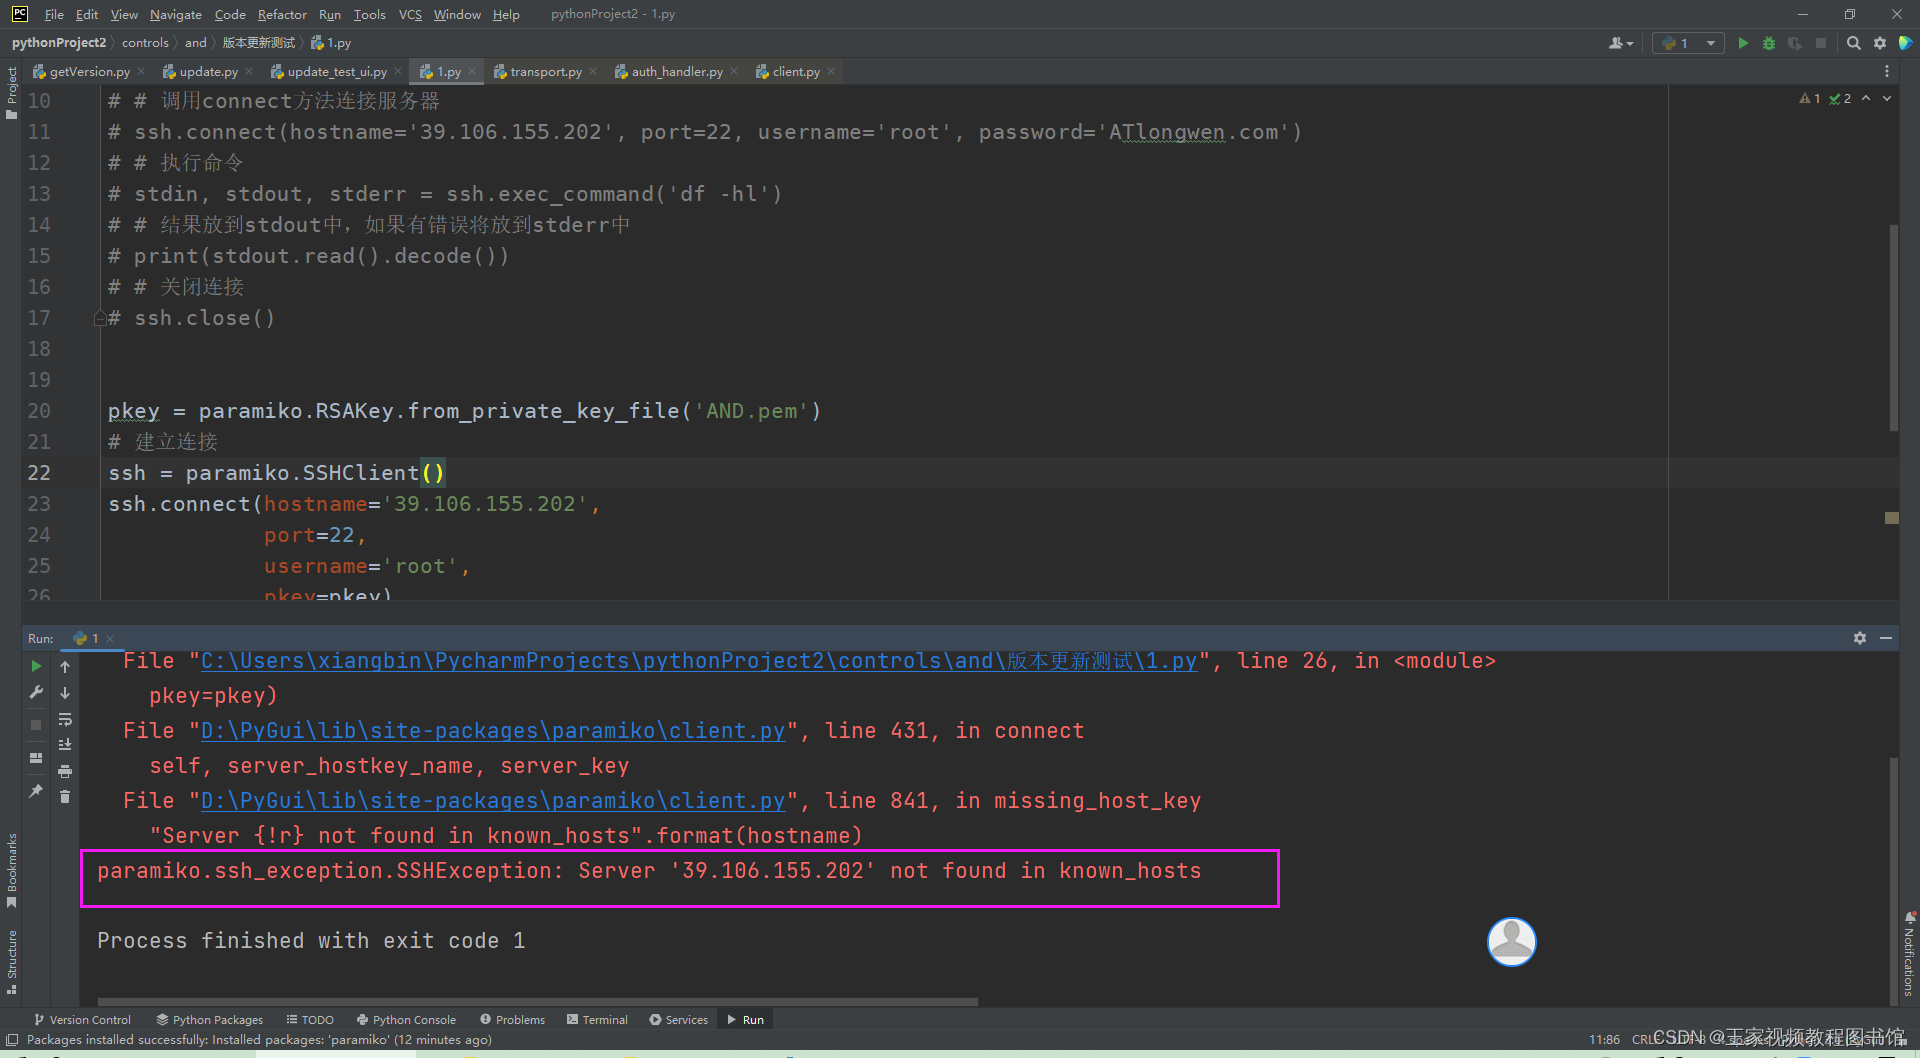1920x1058 pixels.
Task: Switch to the transport.py editor tab
Action: coord(543,71)
